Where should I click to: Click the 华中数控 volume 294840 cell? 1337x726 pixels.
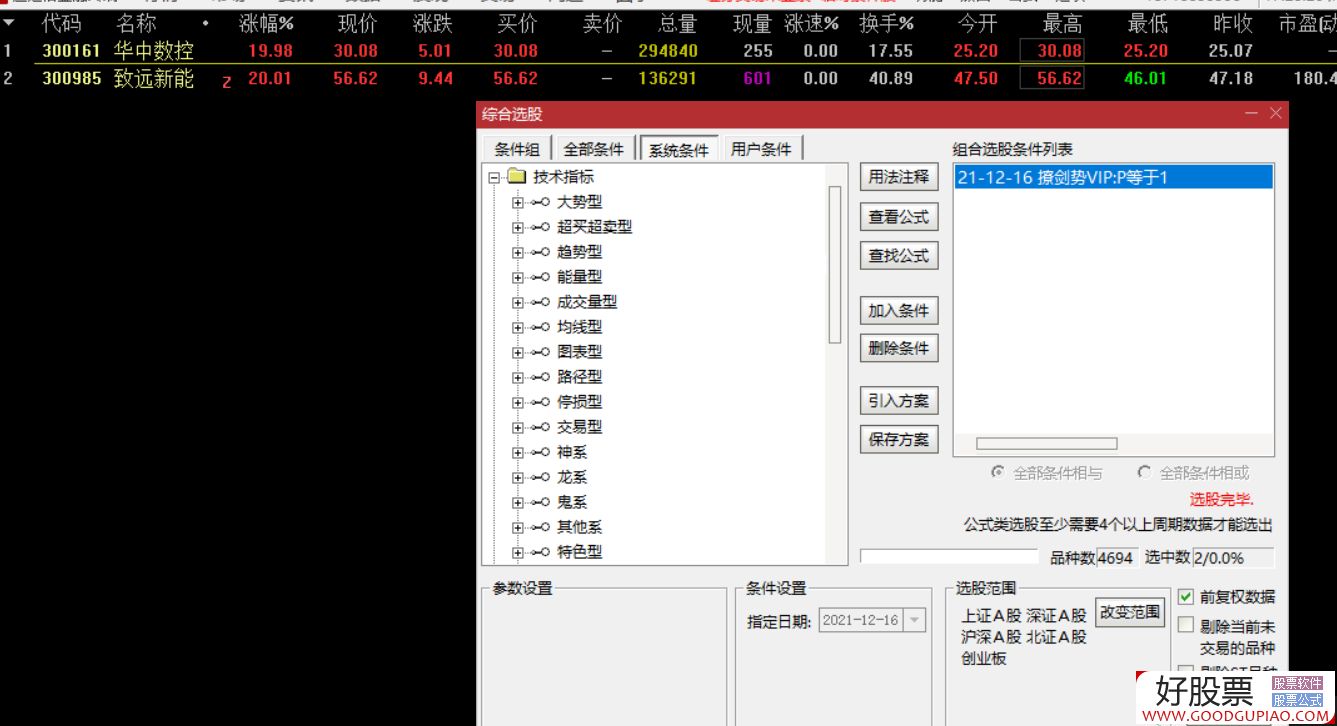click(x=668, y=50)
